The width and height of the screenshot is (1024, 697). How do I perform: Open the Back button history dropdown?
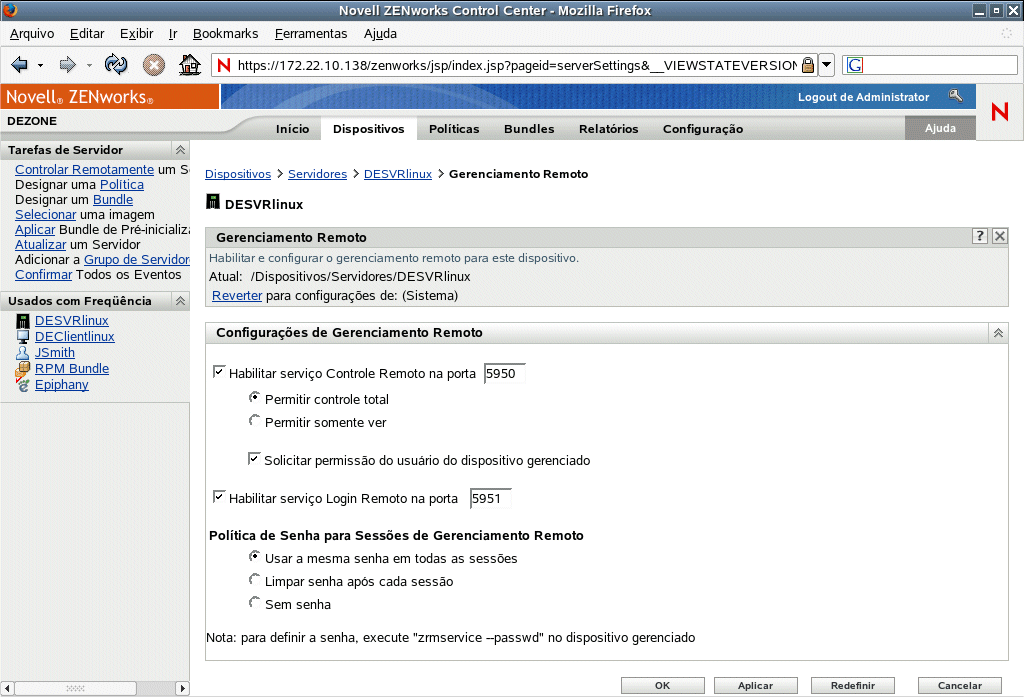tap(40, 65)
